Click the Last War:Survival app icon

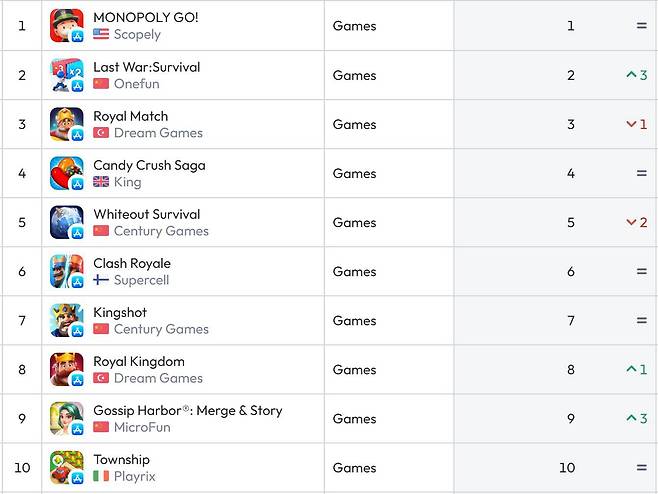[67, 75]
